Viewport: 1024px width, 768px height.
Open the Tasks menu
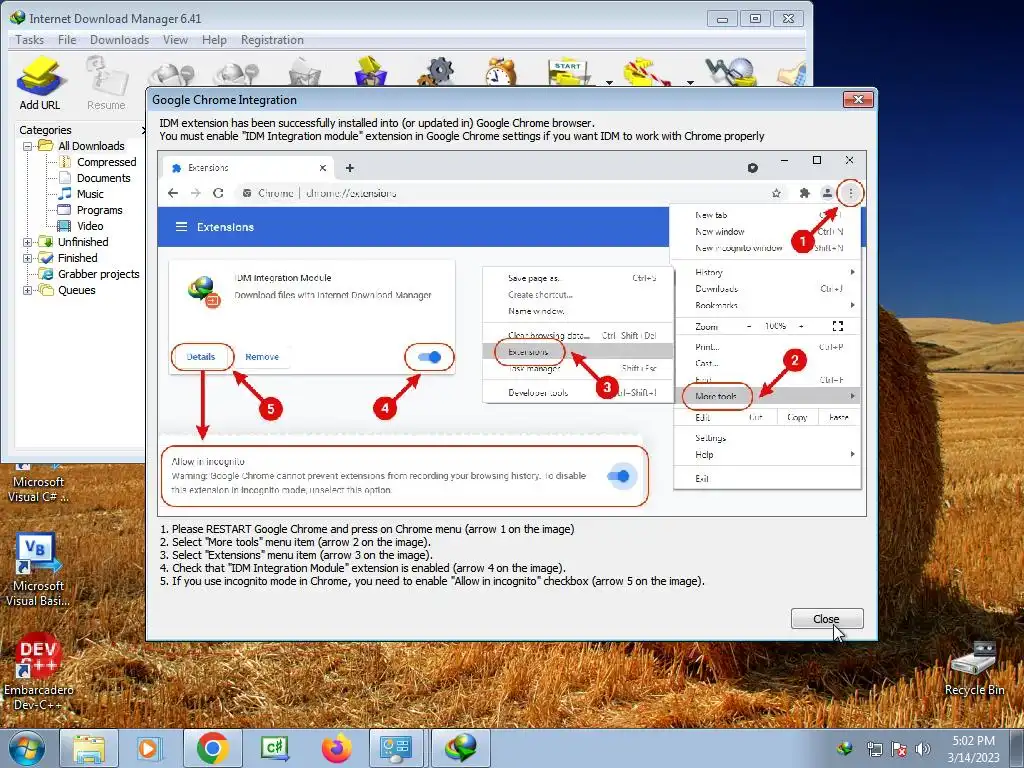tap(29, 40)
